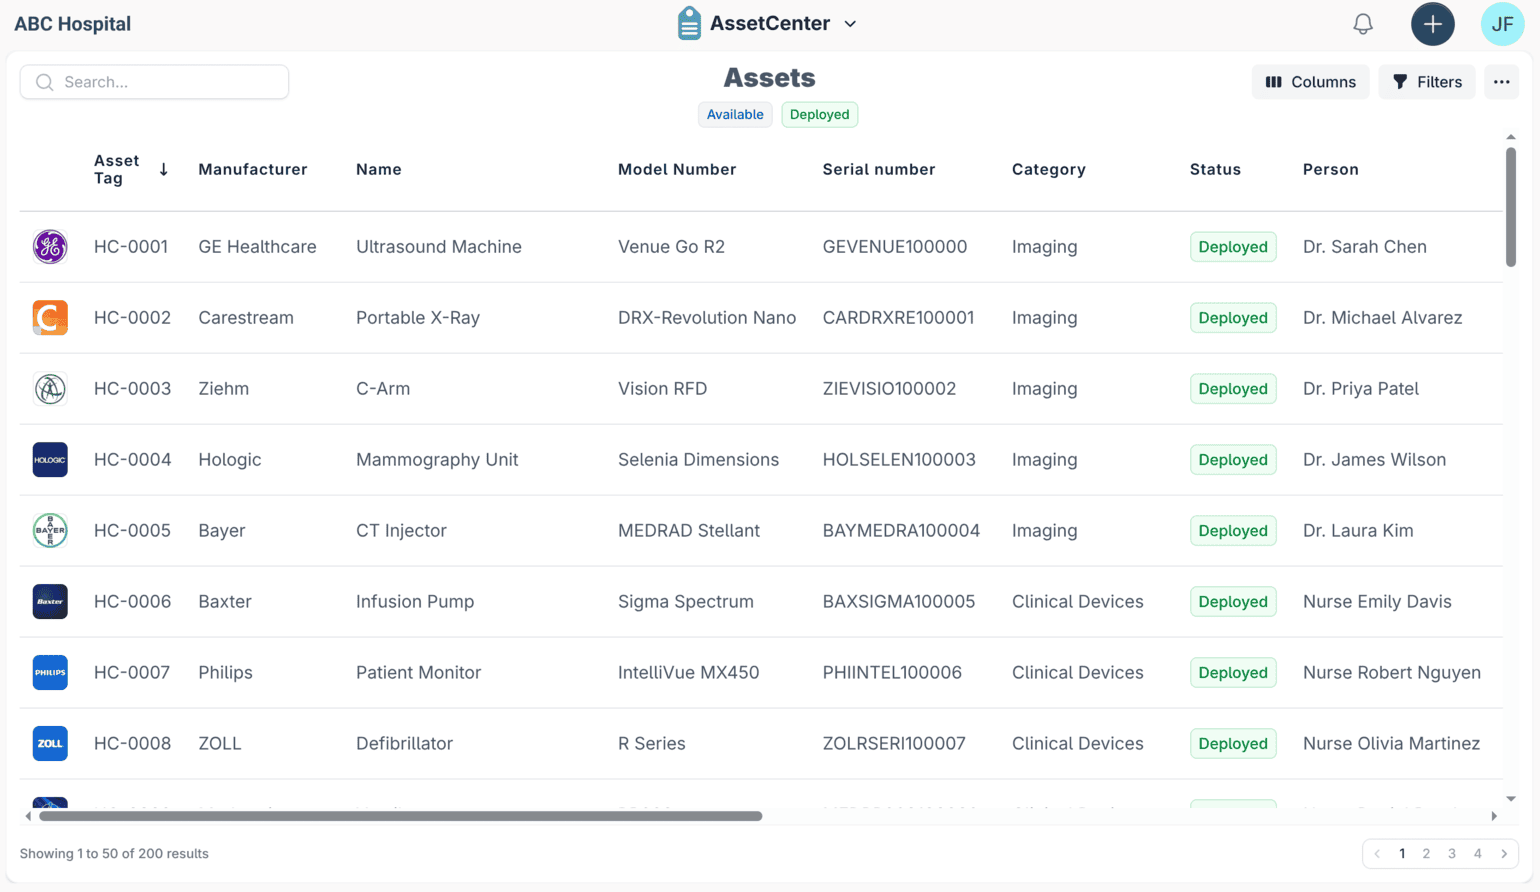Sort by the Name column header
The image size is (1540, 892).
coord(379,169)
